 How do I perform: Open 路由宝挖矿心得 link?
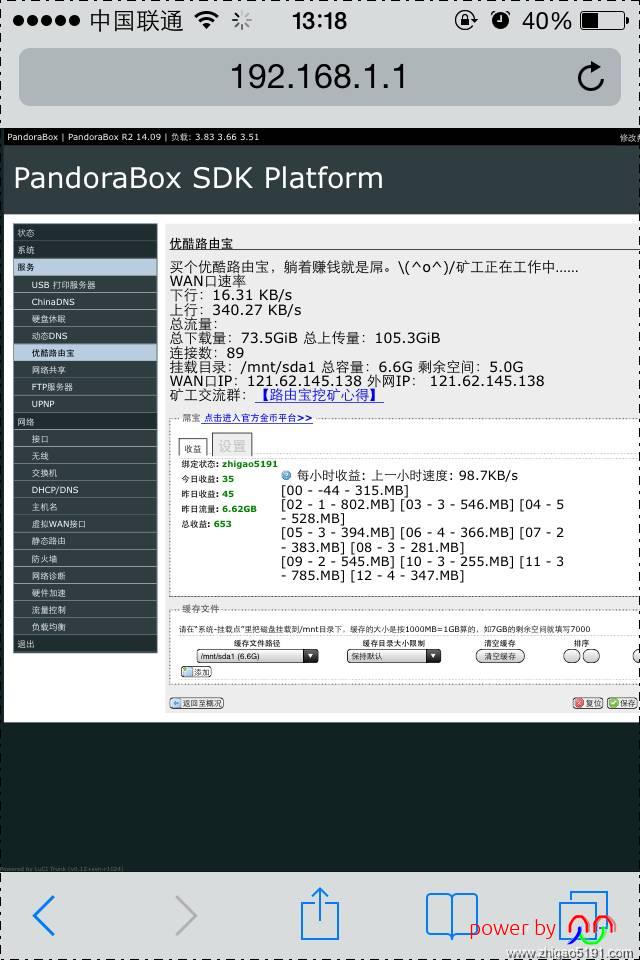318,395
